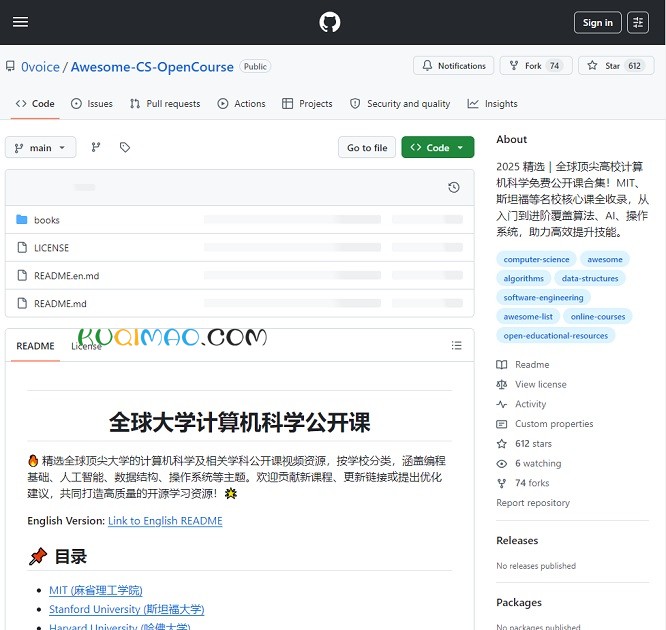The height and width of the screenshot is (630, 666).
Task: Click the books folder icon
Action: (22, 220)
